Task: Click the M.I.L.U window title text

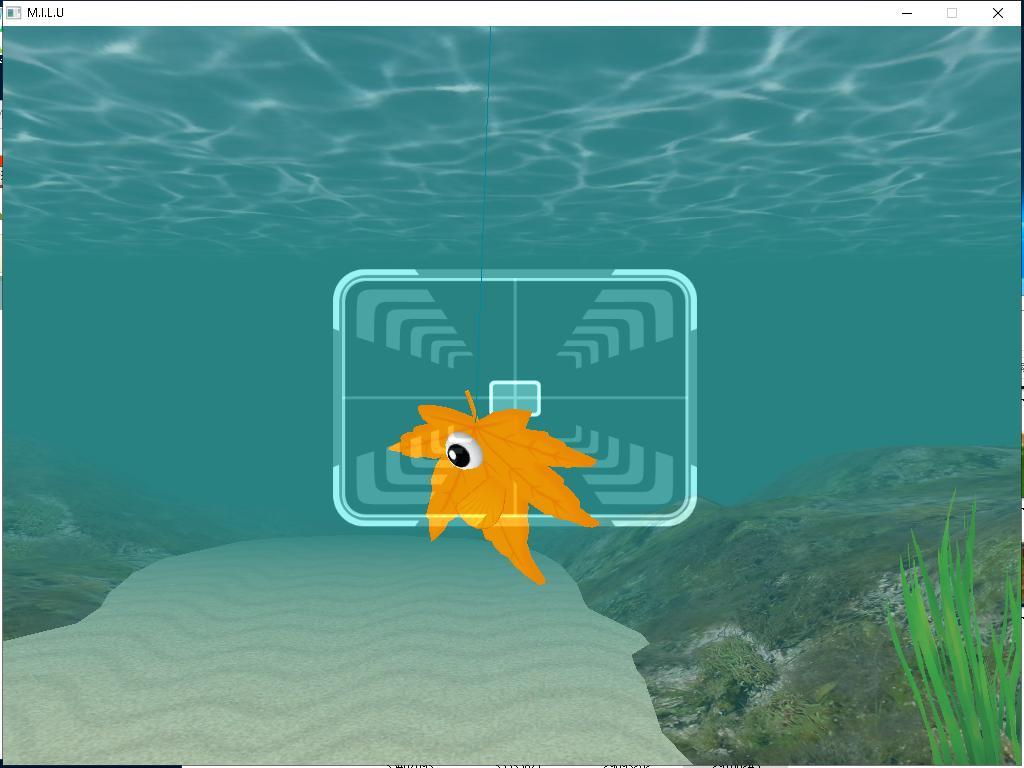Action: tap(46, 13)
